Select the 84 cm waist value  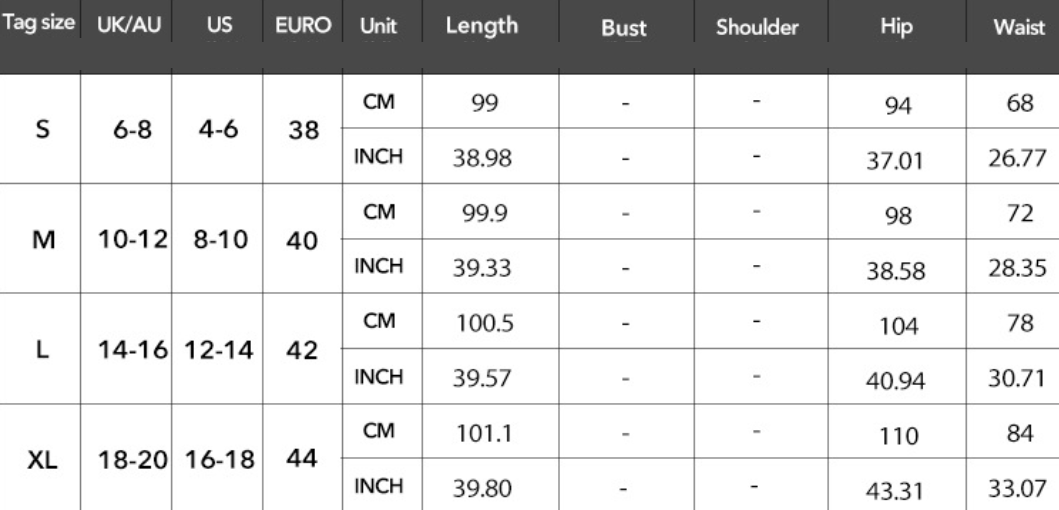[1019, 432]
